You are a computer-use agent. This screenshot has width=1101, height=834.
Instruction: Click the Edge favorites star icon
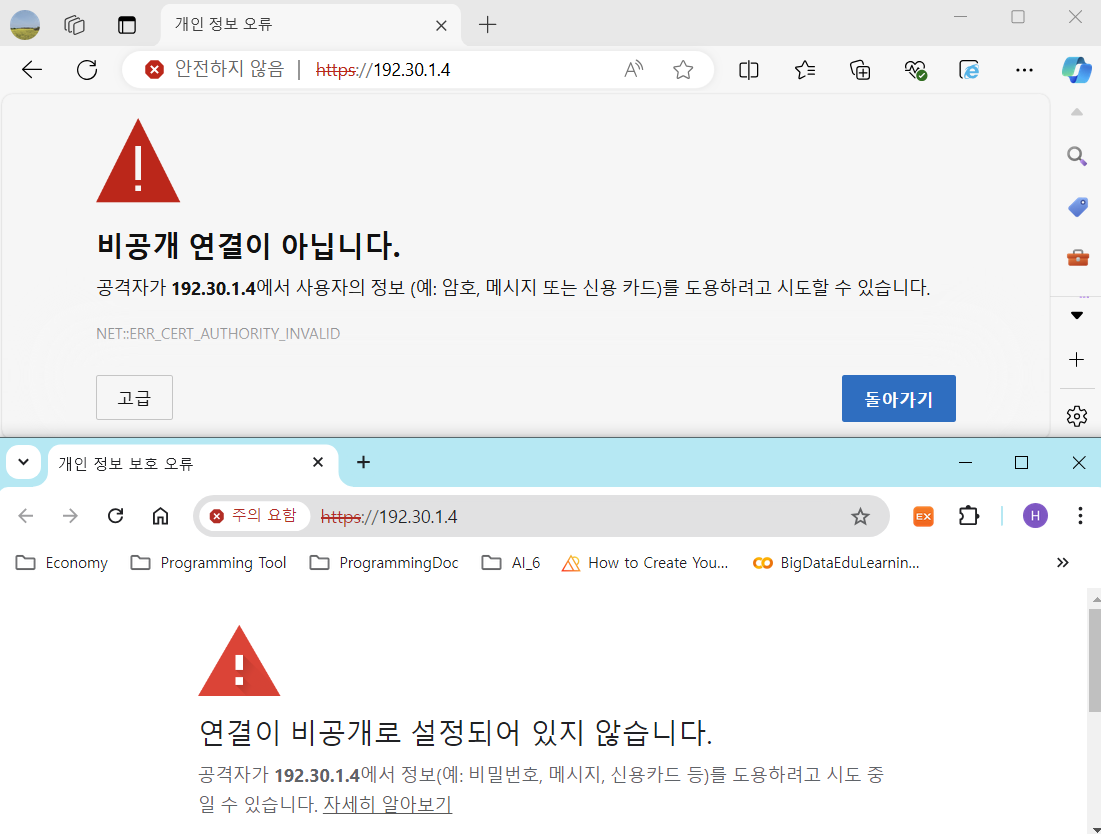(x=683, y=70)
